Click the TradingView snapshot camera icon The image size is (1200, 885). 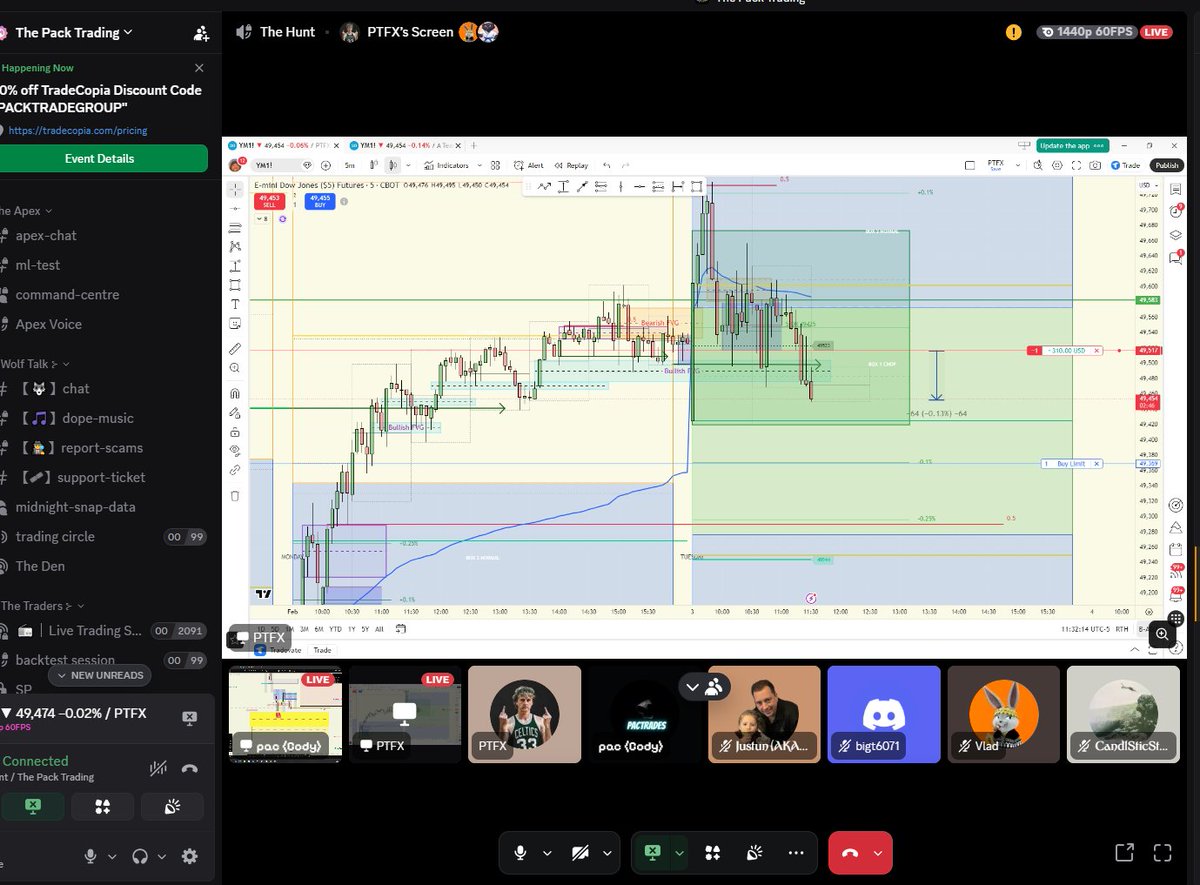click(x=1096, y=165)
